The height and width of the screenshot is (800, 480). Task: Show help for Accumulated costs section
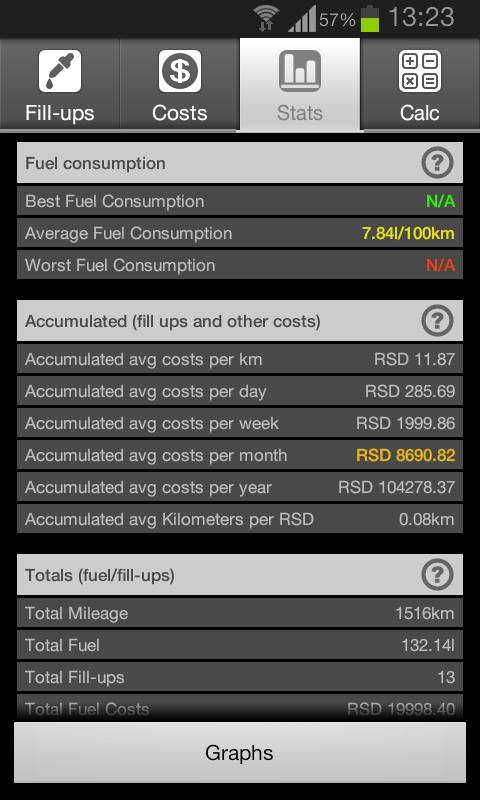(x=438, y=321)
